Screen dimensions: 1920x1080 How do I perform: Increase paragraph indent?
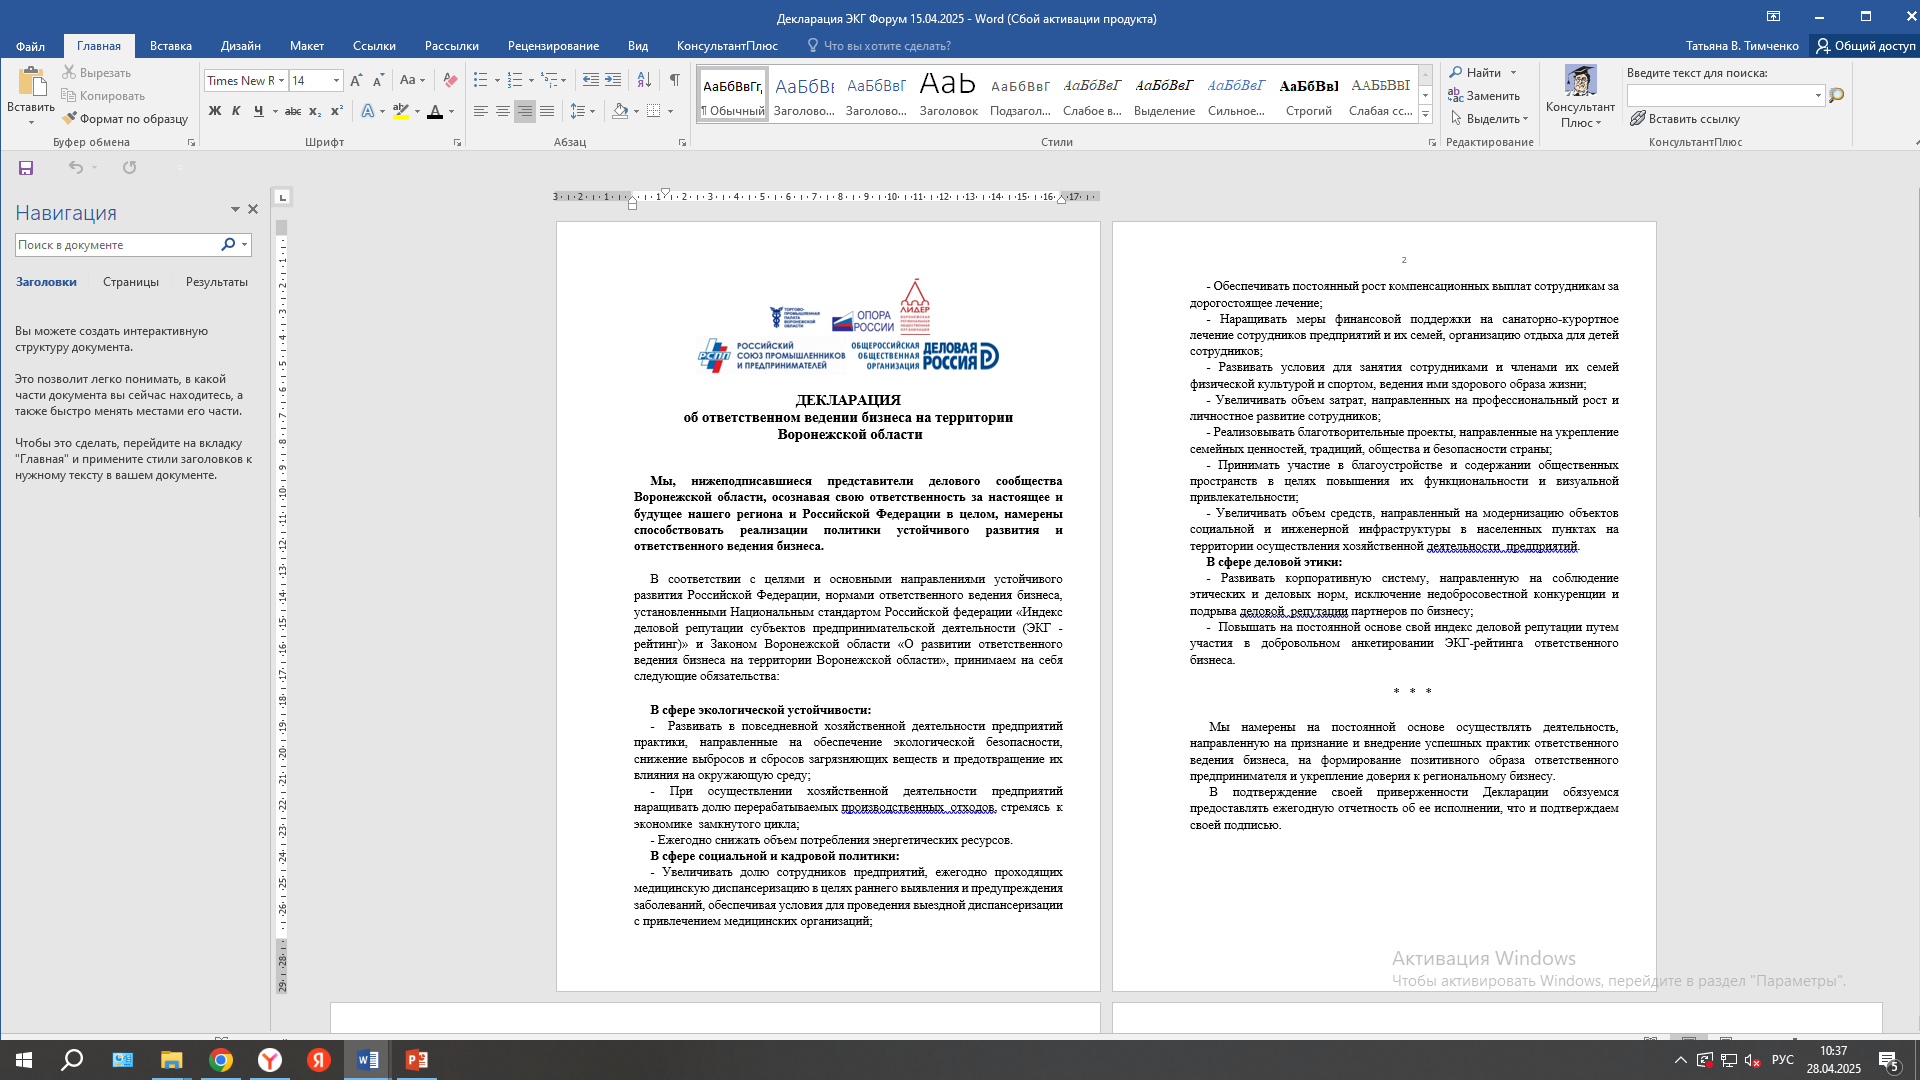(x=613, y=81)
